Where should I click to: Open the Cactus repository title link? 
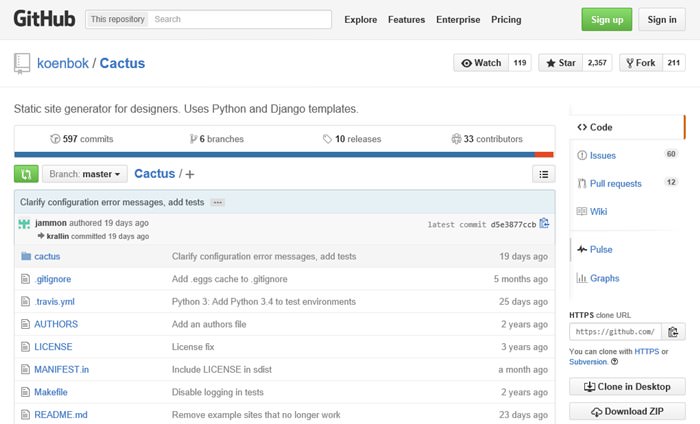coord(122,63)
